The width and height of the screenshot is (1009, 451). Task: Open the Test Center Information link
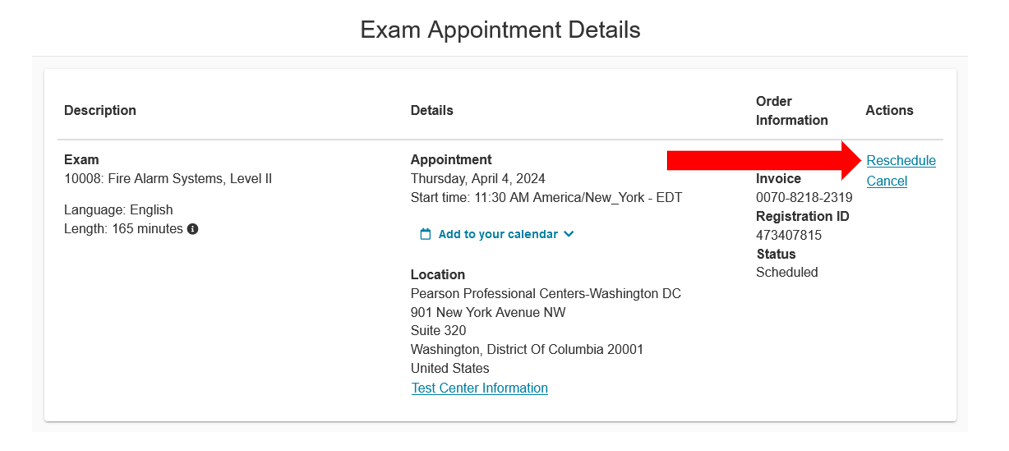[x=479, y=388]
